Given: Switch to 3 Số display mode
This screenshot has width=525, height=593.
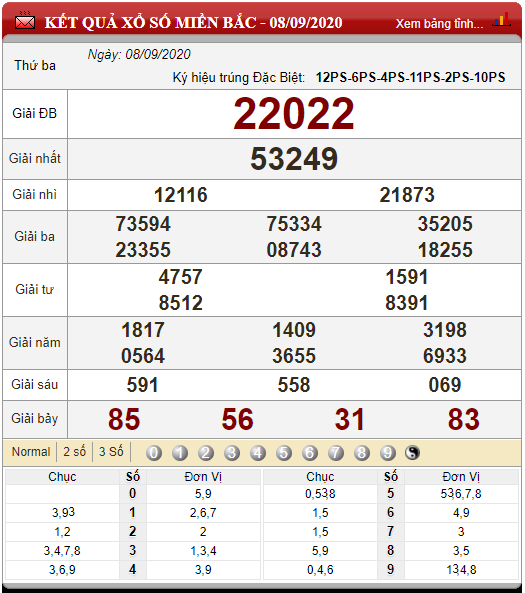Looking at the screenshot, I should [x=111, y=452].
